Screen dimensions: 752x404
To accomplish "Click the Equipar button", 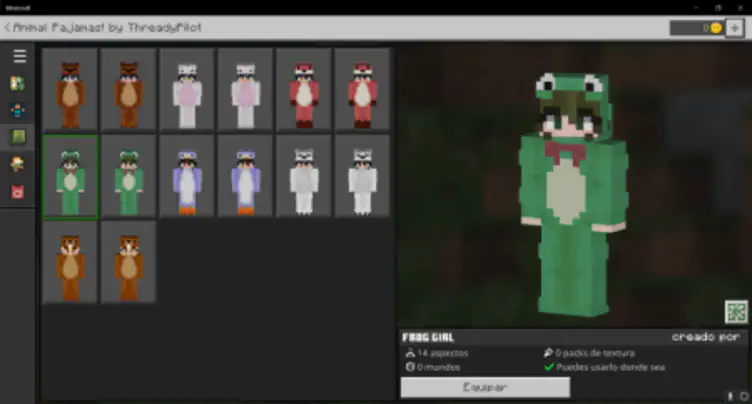I will pos(485,387).
